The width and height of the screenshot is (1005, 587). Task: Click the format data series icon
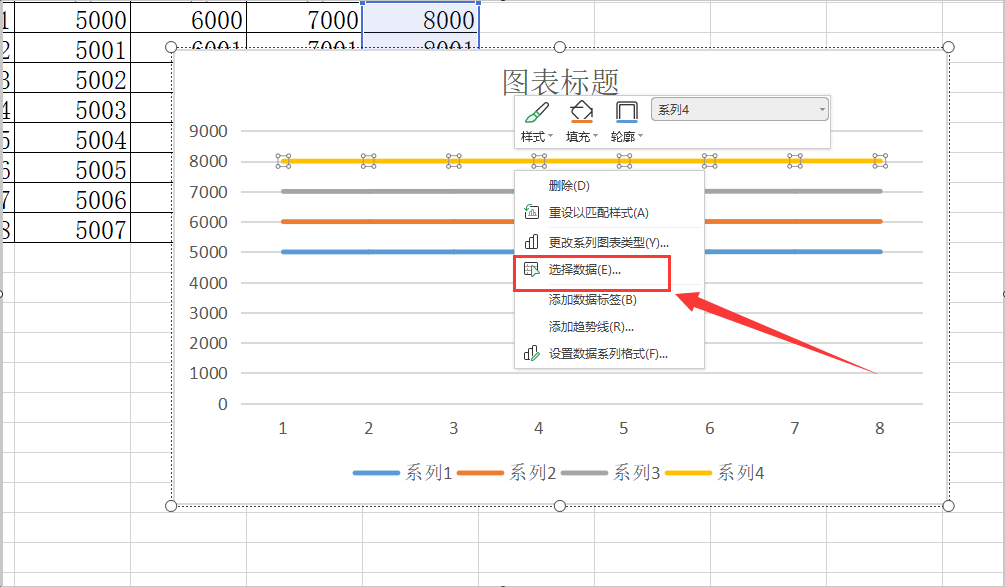pyautogui.click(x=531, y=353)
